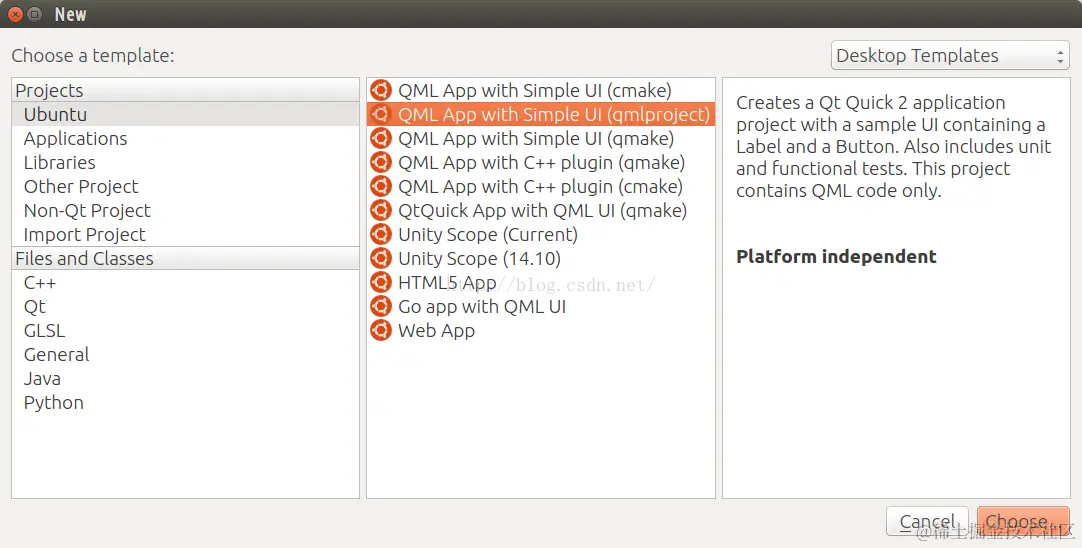1082x548 pixels.
Task: Cancel the New dialog
Action: [x=927, y=522]
